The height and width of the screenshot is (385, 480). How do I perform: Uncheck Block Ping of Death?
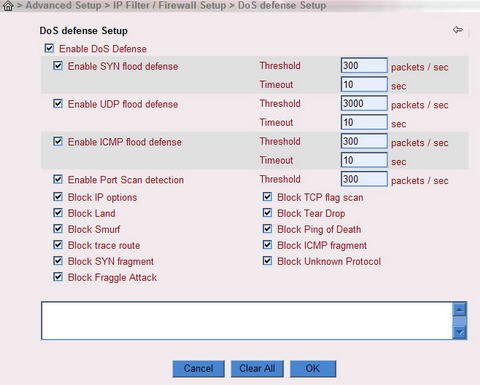pyautogui.click(x=267, y=229)
